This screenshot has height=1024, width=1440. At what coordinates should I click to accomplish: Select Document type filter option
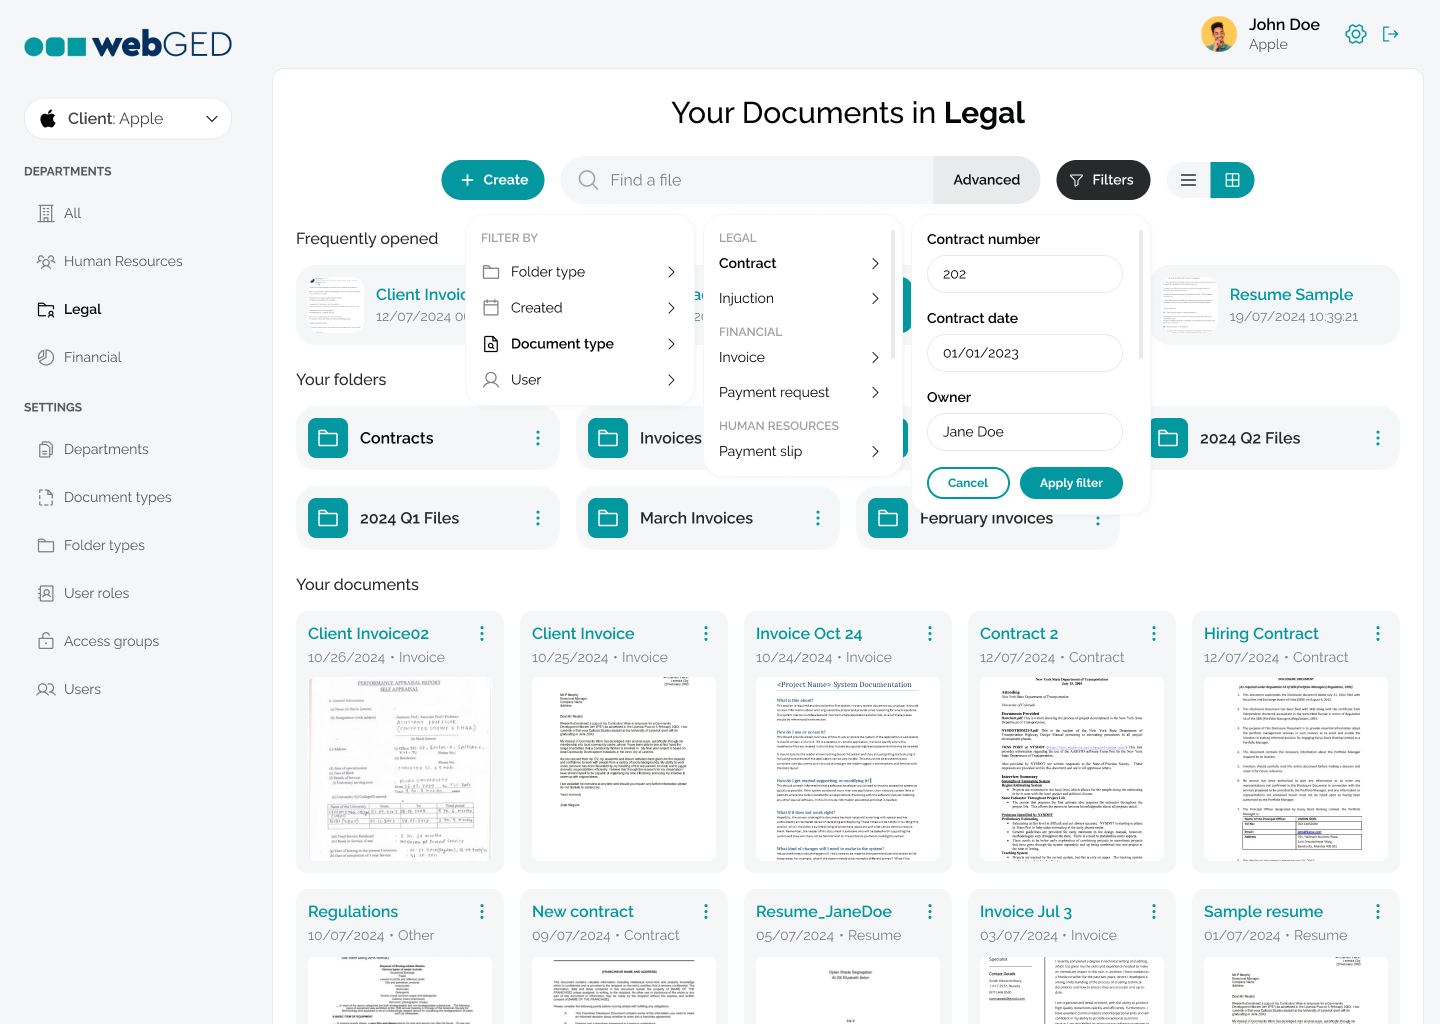[580, 344]
